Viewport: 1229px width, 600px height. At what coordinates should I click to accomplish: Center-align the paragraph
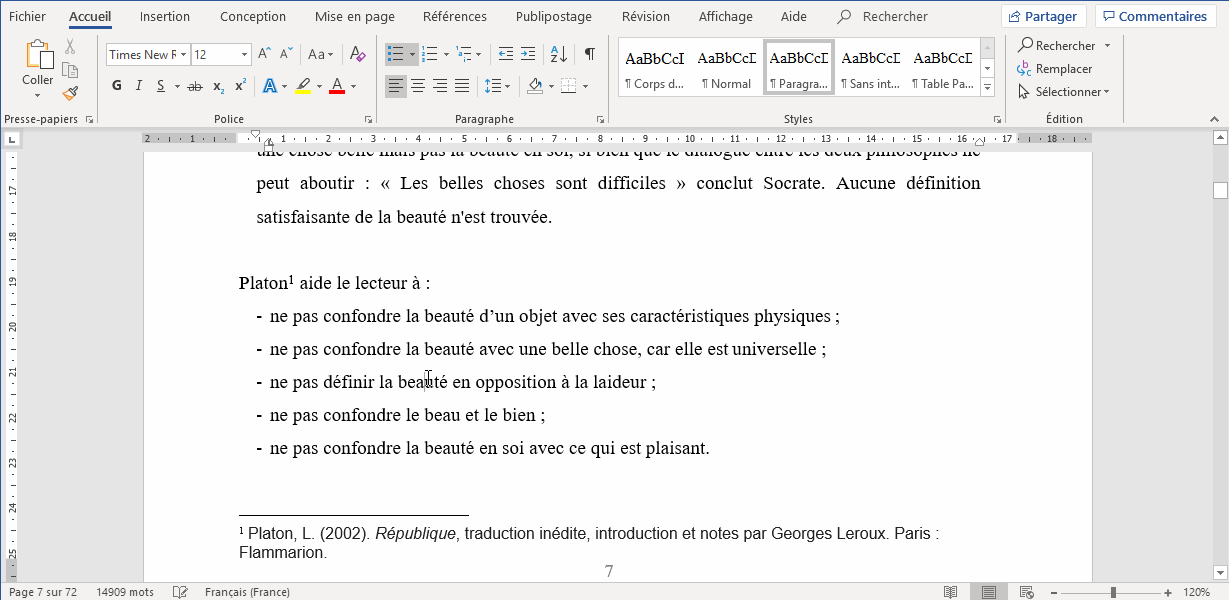[418, 86]
